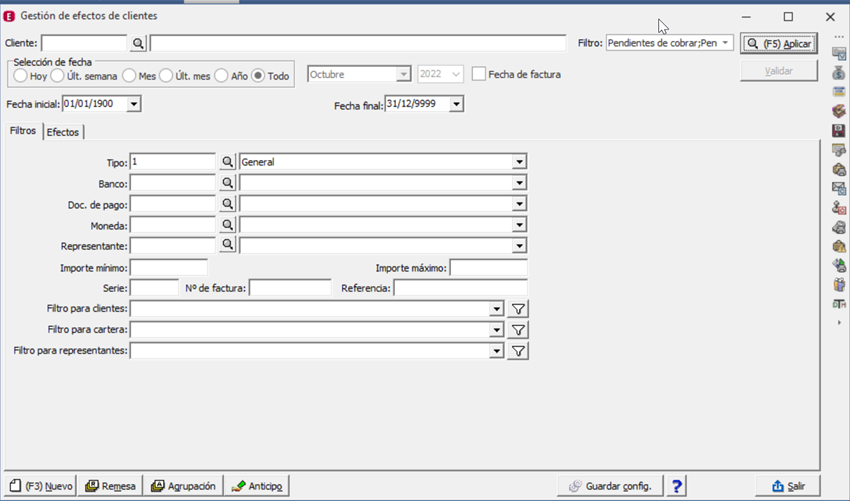Expand the Filtro para representantes dropdown arrow
The width and height of the screenshot is (850, 501).
(497, 351)
